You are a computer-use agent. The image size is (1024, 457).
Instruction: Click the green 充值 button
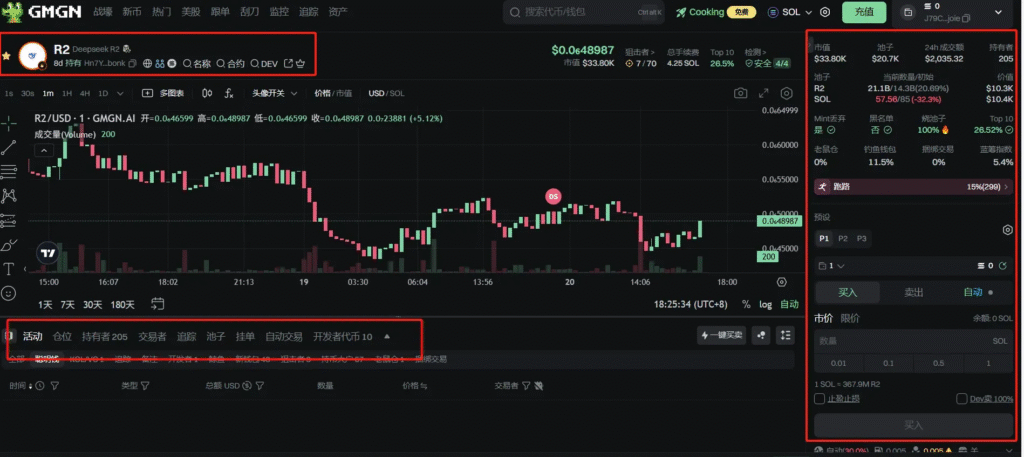(x=863, y=12)
